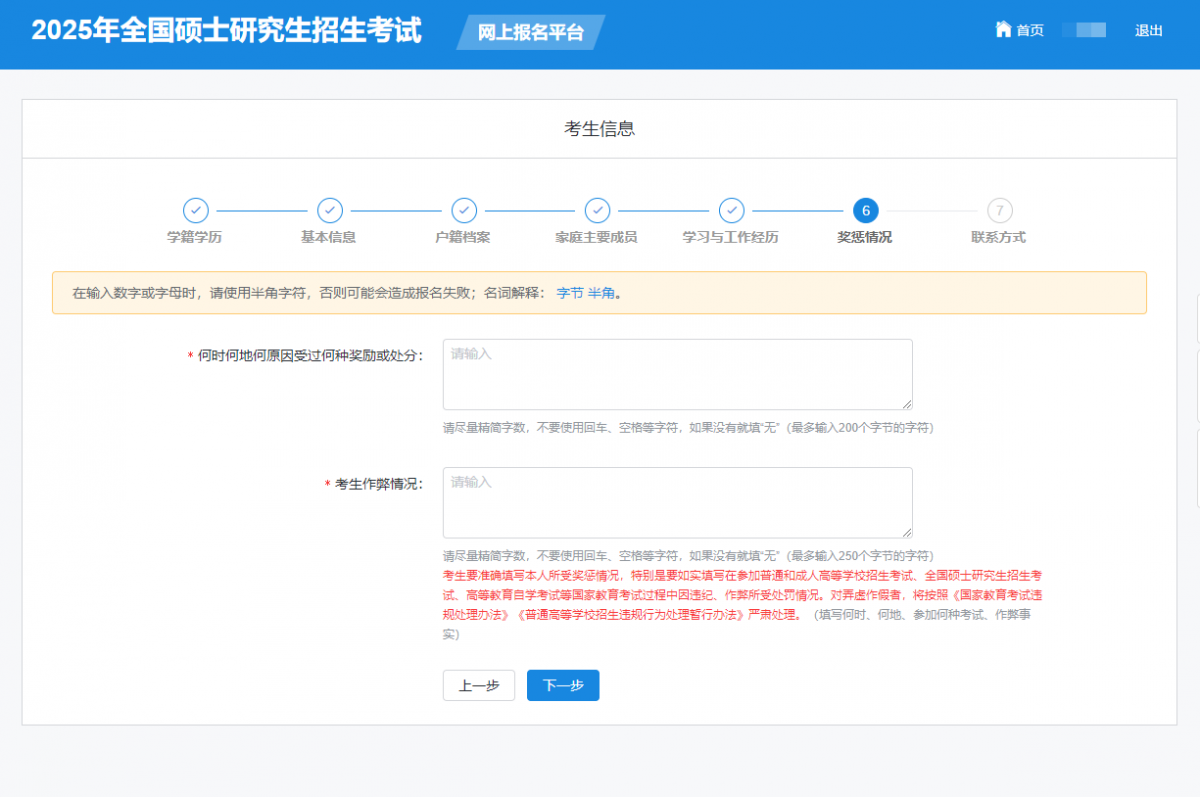Click the 退出 logout link

pos(1148,31)
